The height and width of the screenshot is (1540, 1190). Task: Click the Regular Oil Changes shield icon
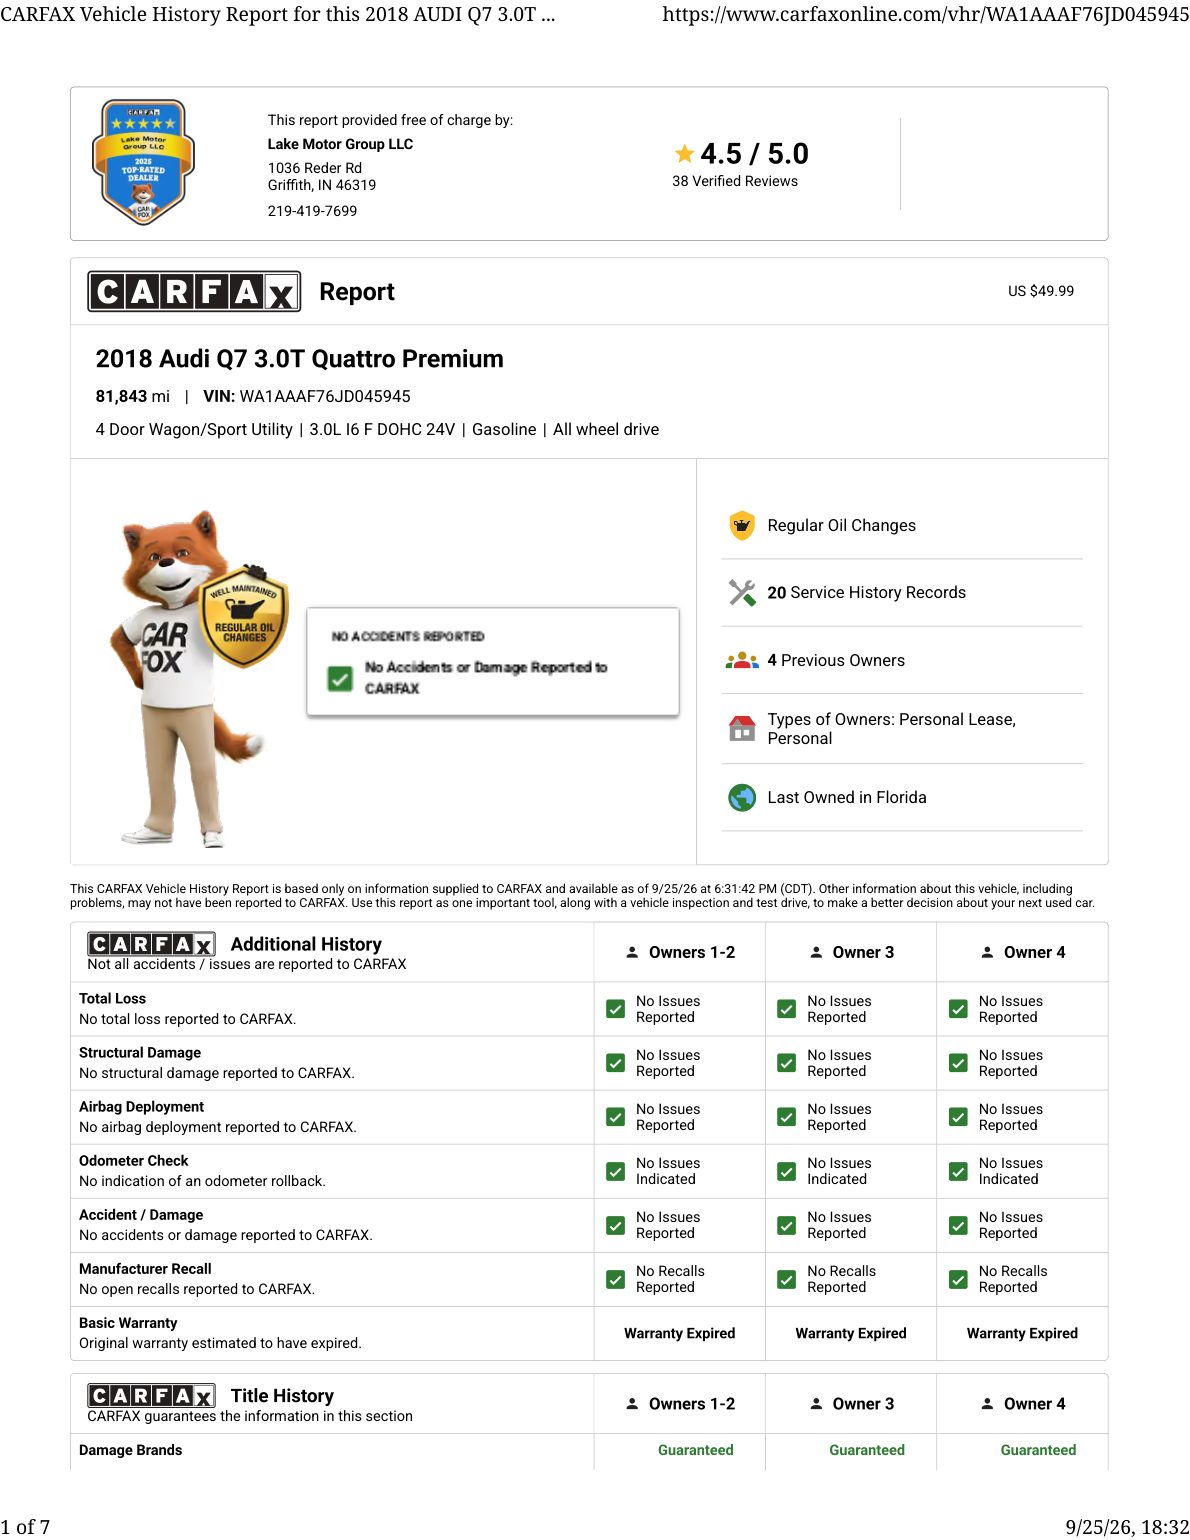click(x=742, y=525)
